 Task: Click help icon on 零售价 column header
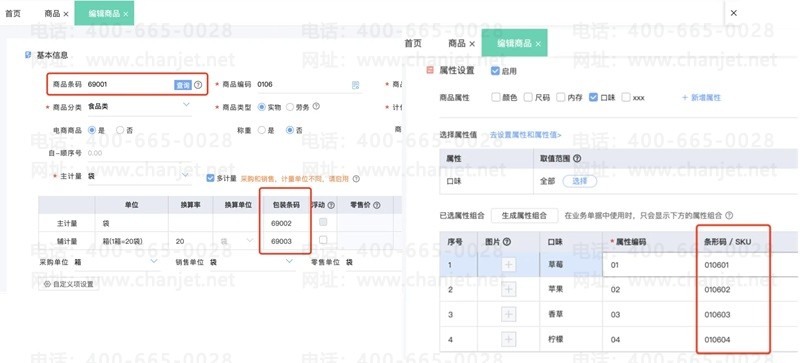coord(377,205)
